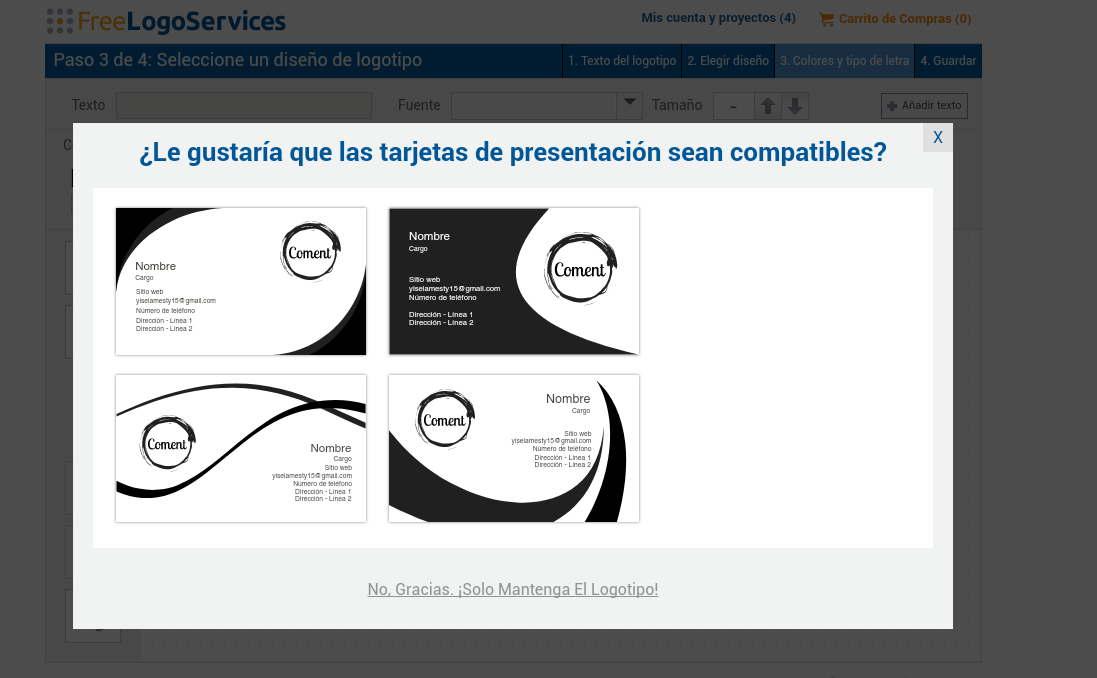The image size is (1097, 678).
Task: Click the FreeLogoServices logo
Action: tap(167, 21)
